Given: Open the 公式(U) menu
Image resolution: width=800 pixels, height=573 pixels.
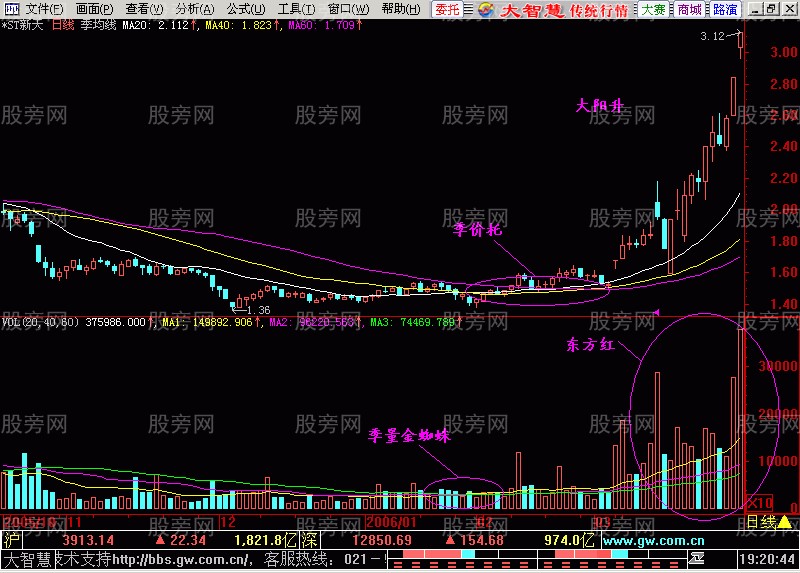Looking at the screenshot, I should pyautogui.click(x=246, y=9).
